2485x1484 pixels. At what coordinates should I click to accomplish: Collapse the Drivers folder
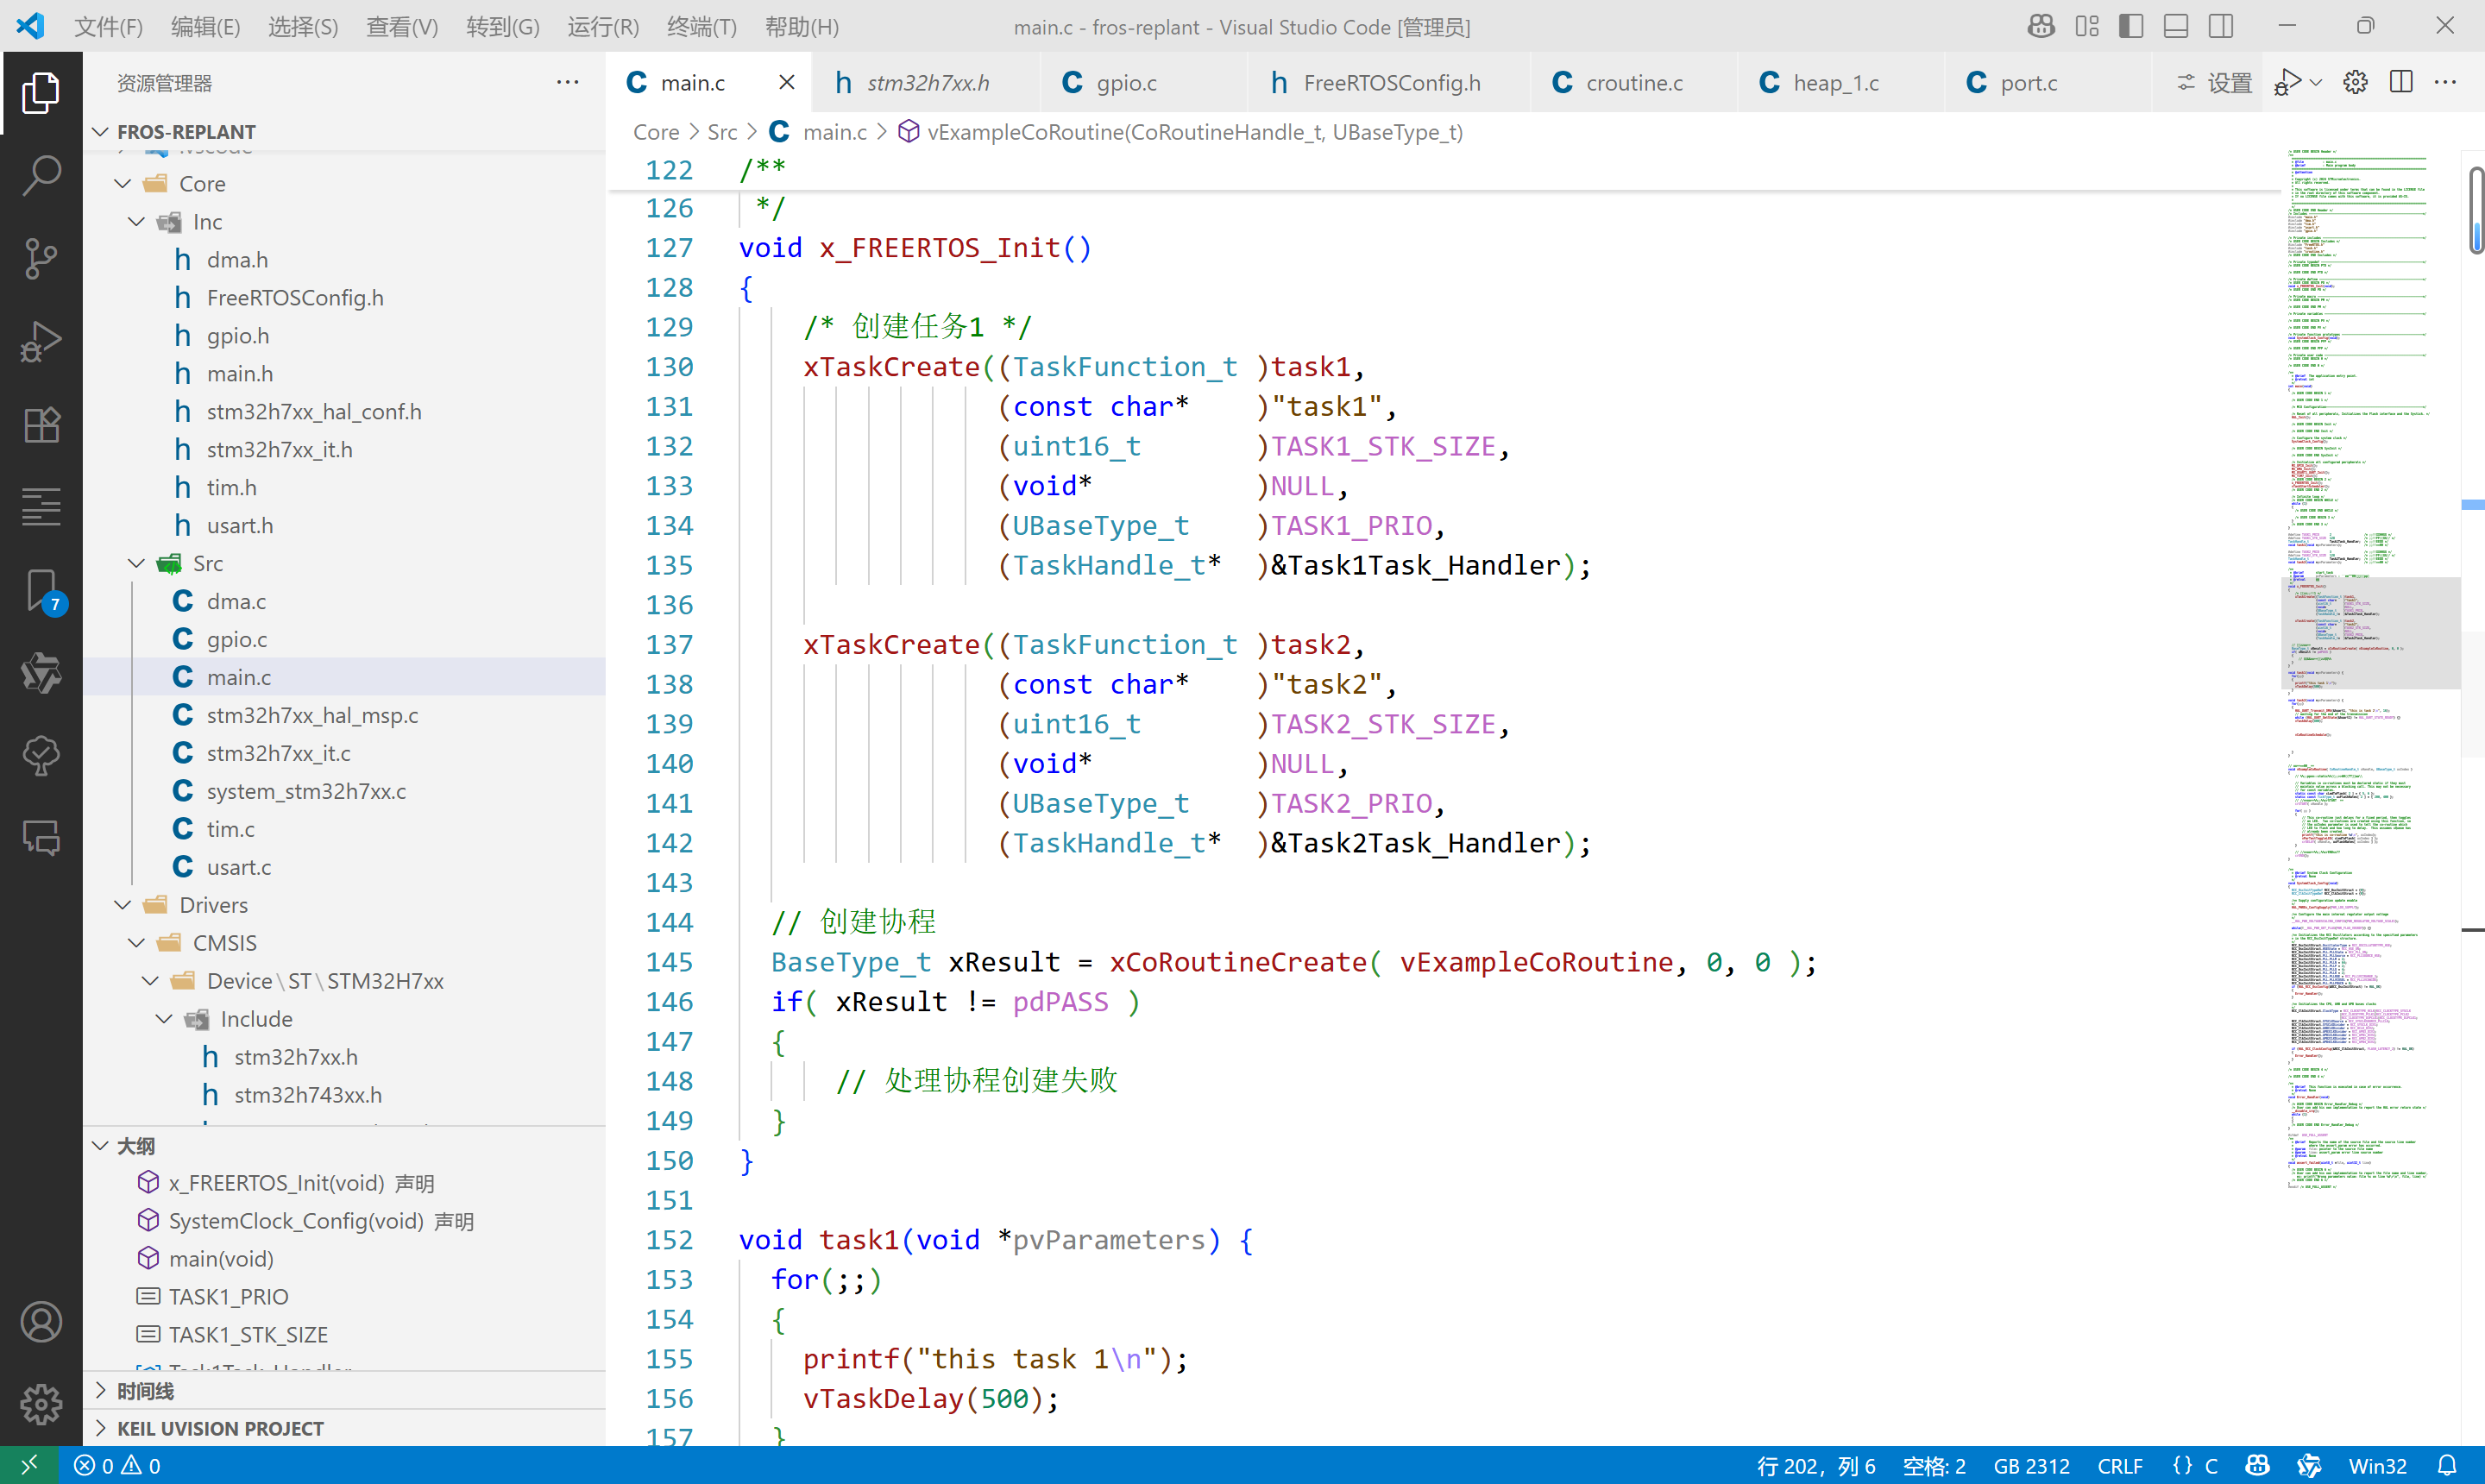coord(123,905)
